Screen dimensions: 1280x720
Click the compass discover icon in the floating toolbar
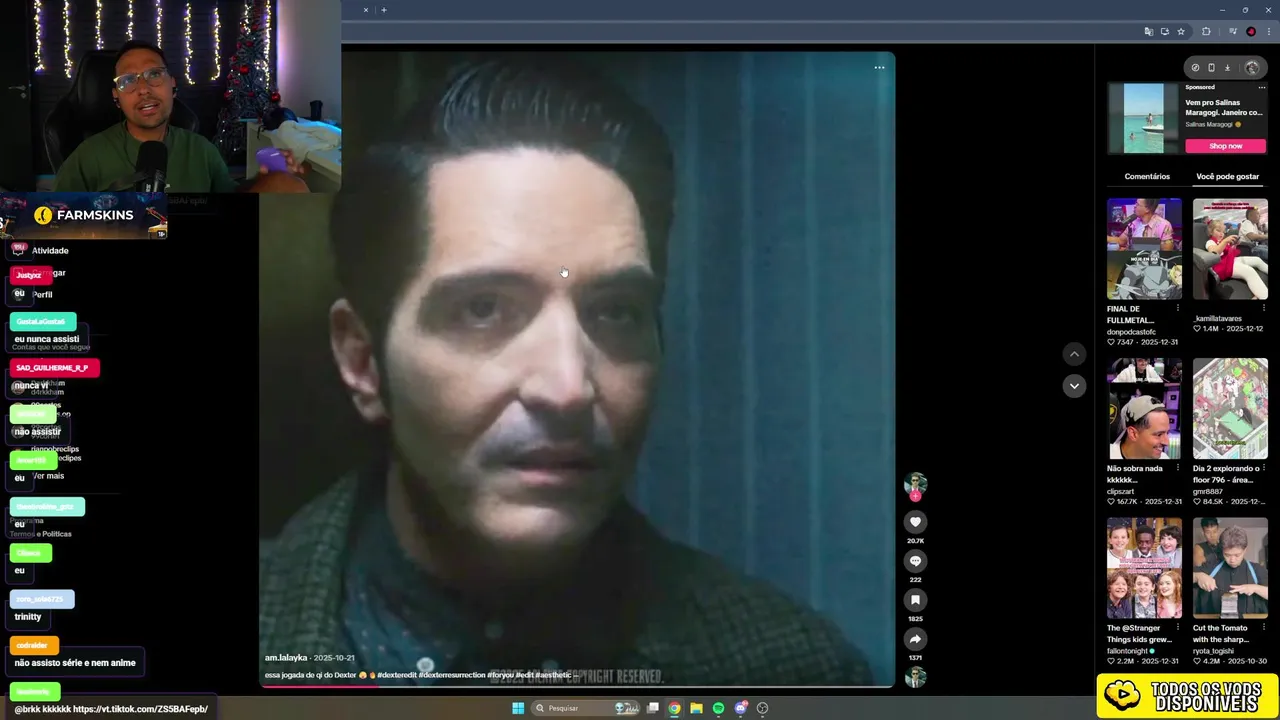(x=1195, y=68)
